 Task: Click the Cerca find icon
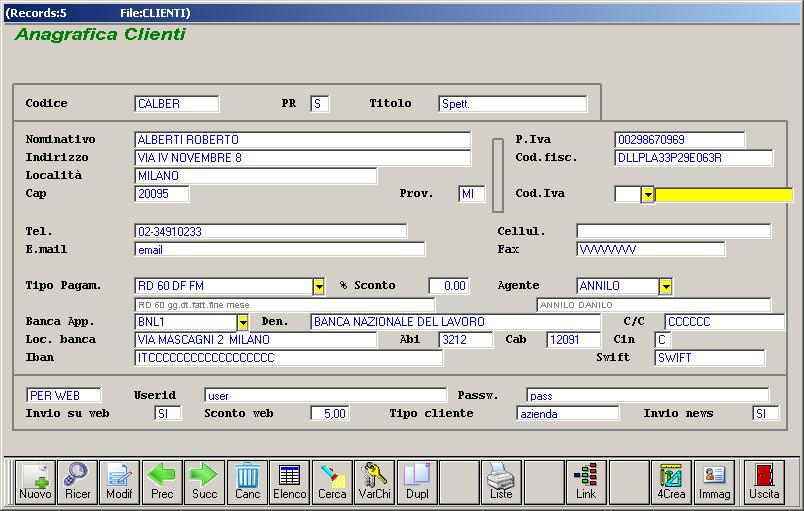(x=332, y=482)
